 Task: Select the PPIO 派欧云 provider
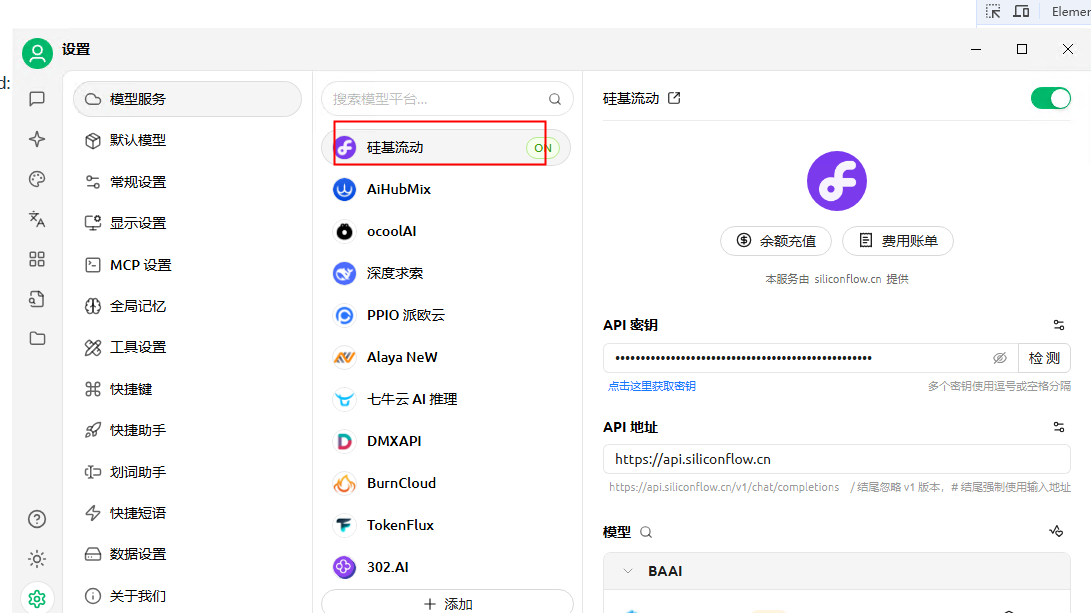coord(446,315)
